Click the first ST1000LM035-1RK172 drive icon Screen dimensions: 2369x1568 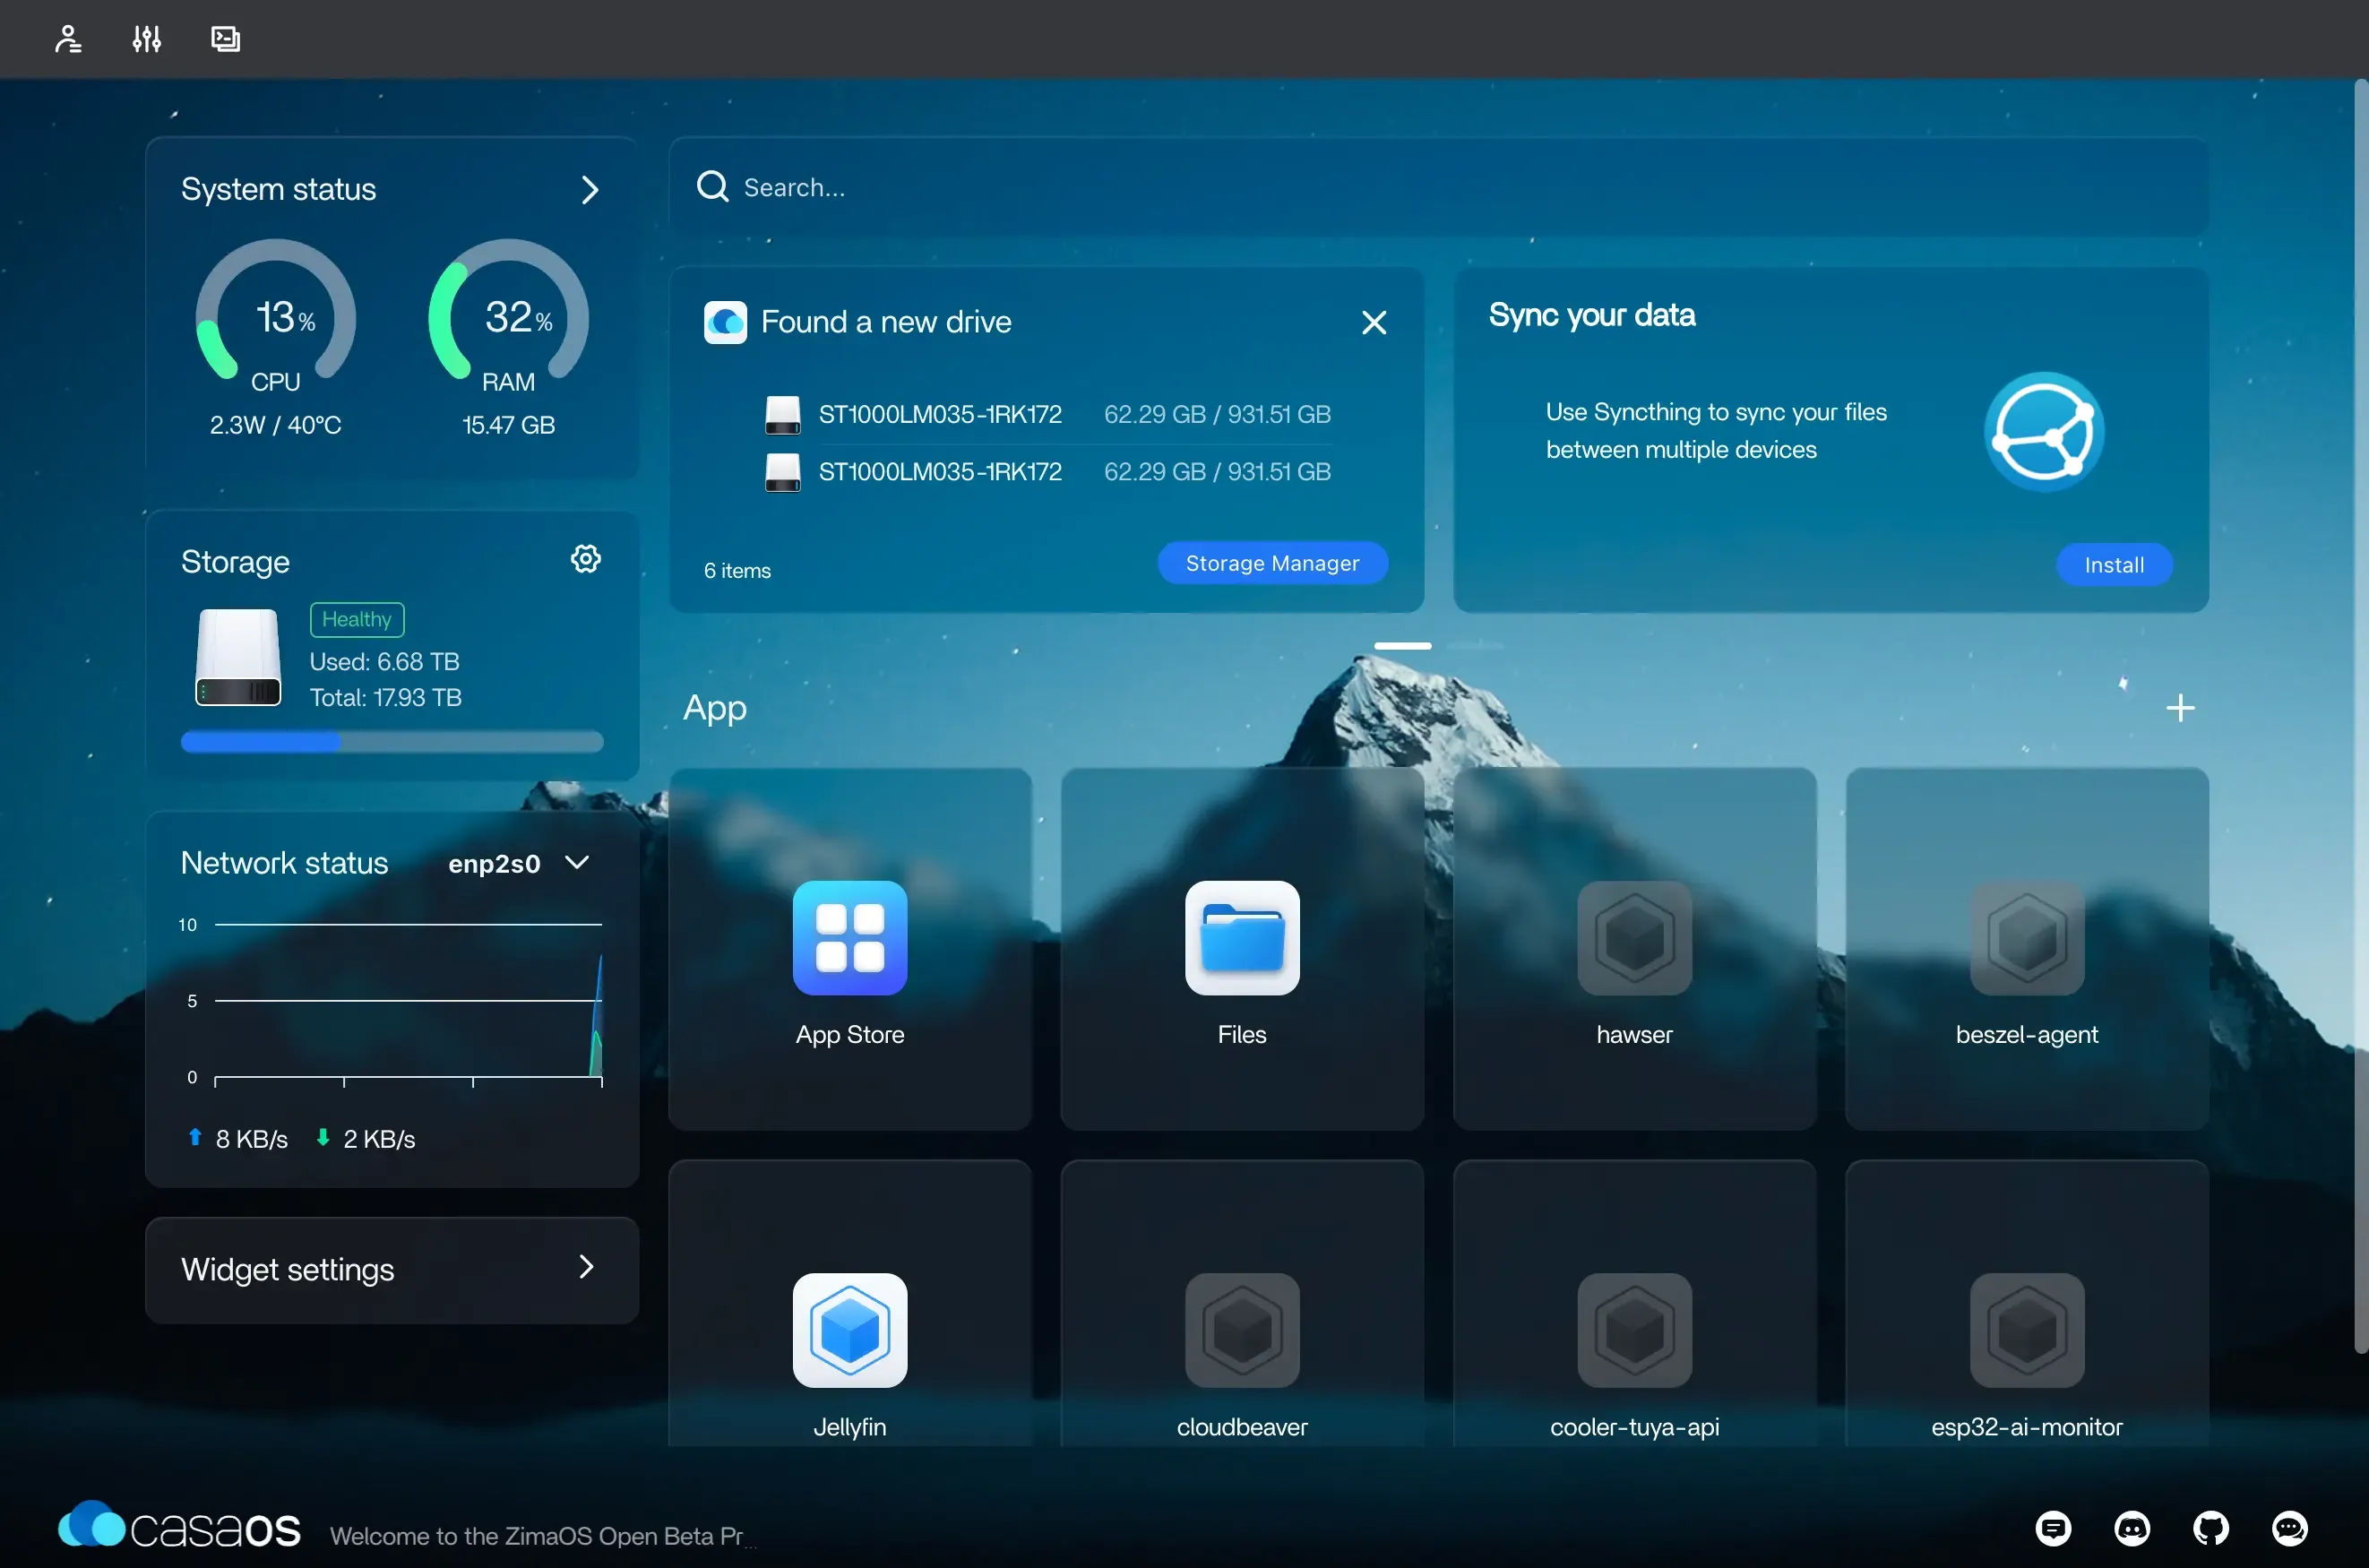pos(782,415)
